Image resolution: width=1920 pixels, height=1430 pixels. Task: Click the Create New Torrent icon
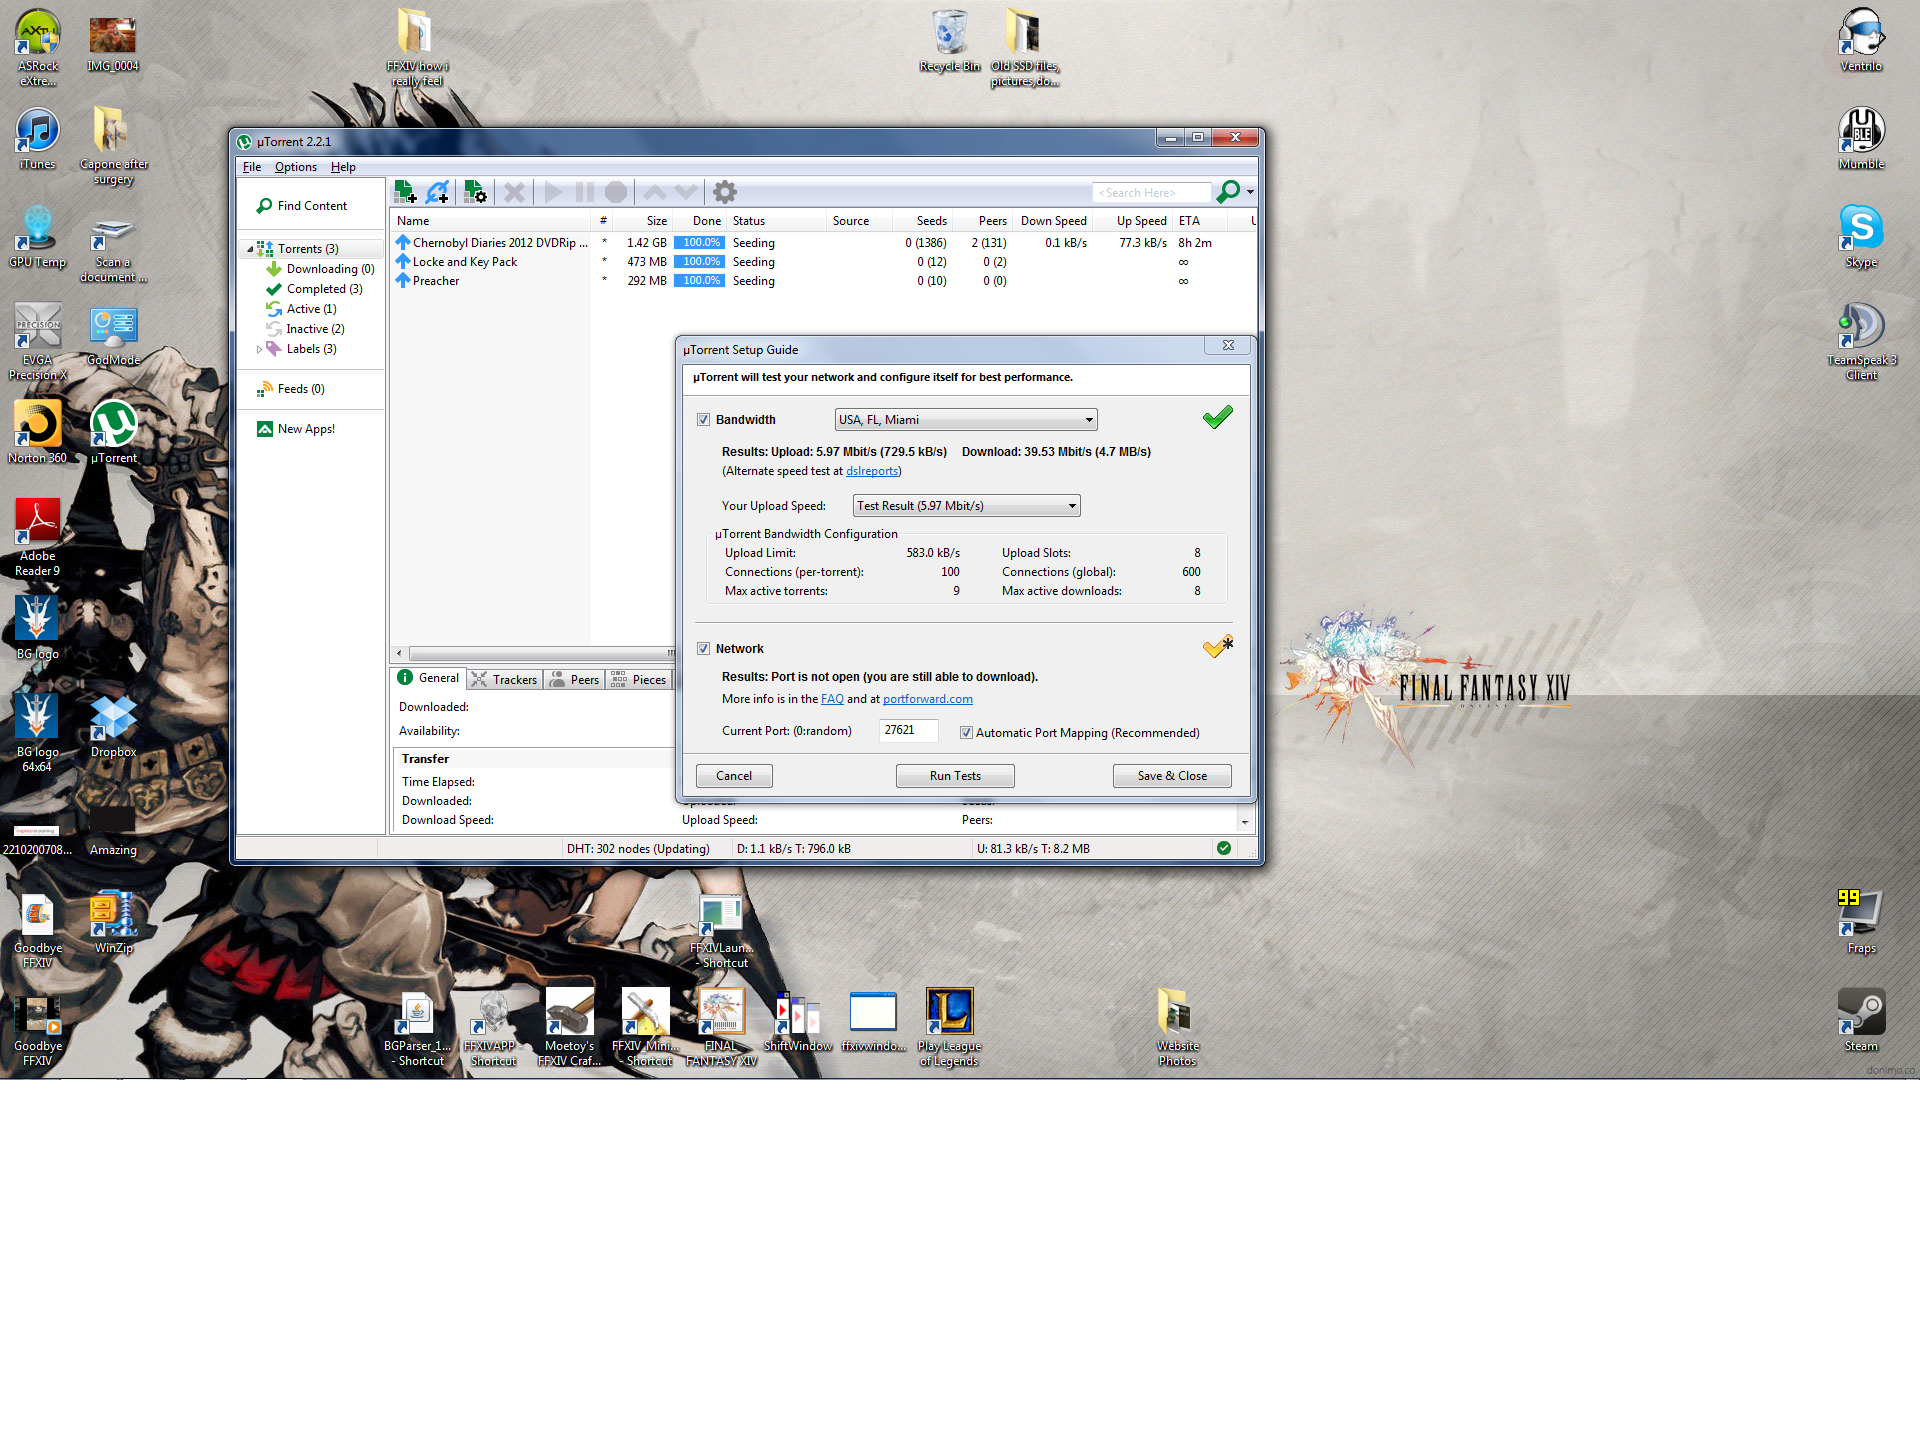click(x=476, y=192)
